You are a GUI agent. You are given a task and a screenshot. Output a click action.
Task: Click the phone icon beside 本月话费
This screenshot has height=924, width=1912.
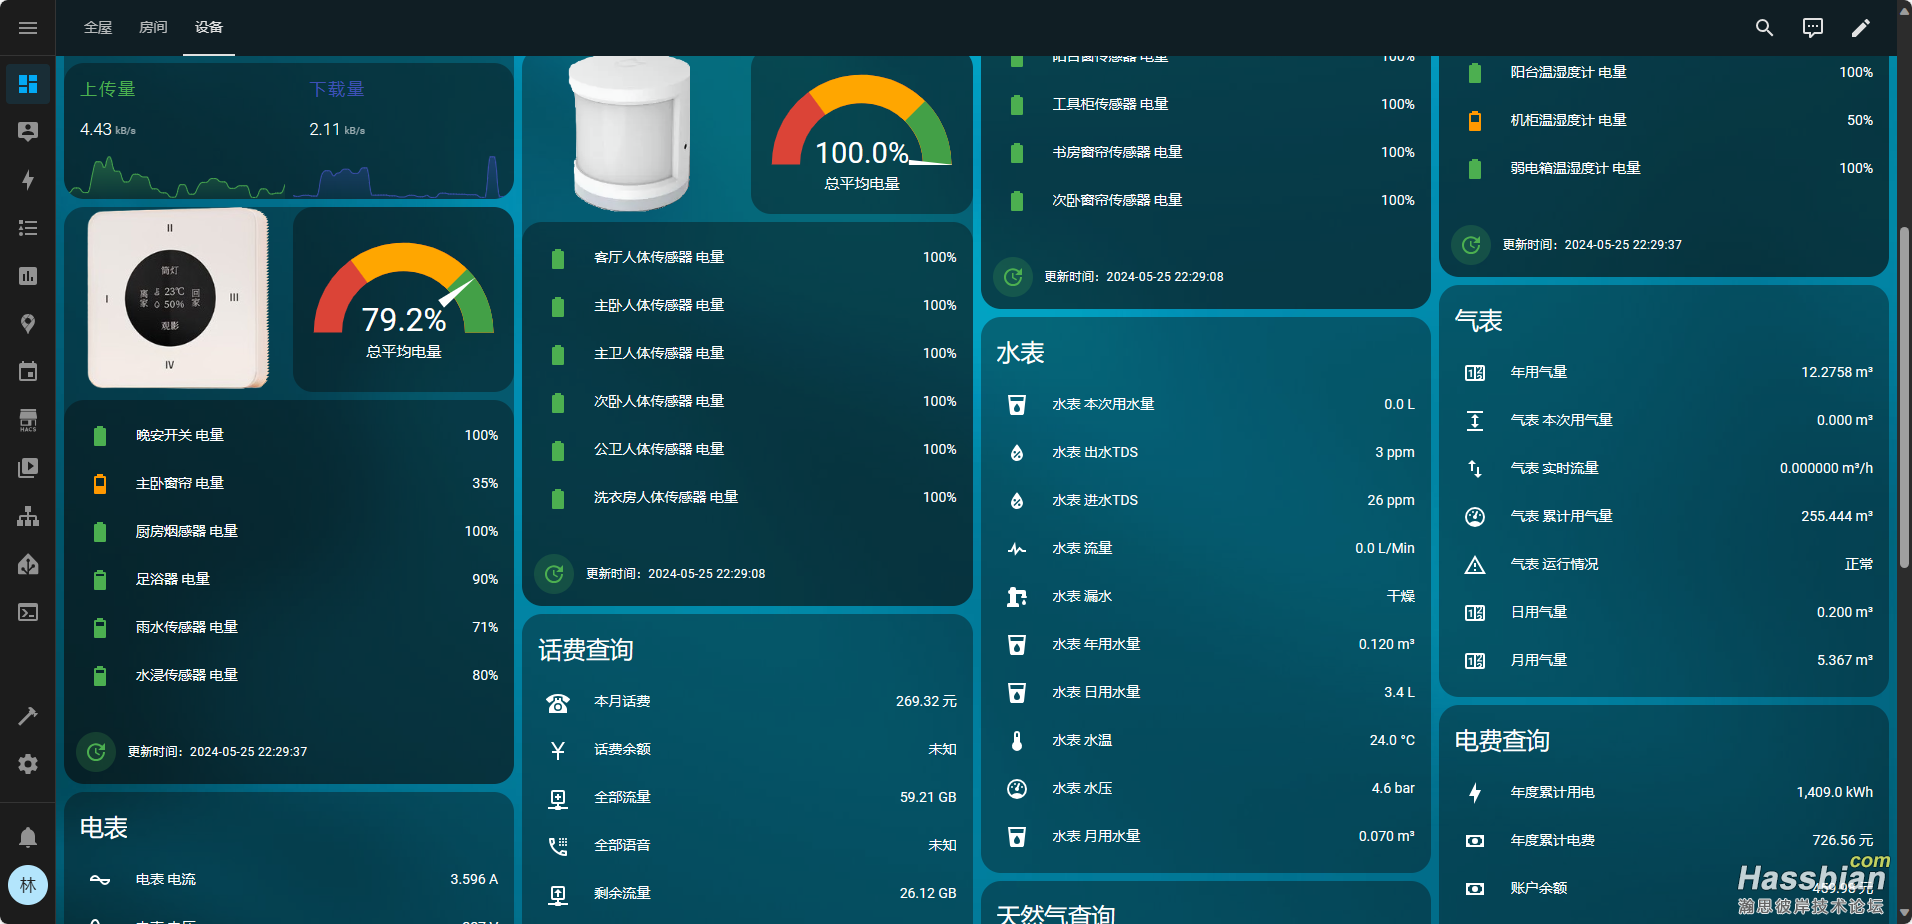pyautogui.click(x=558, y=702)
